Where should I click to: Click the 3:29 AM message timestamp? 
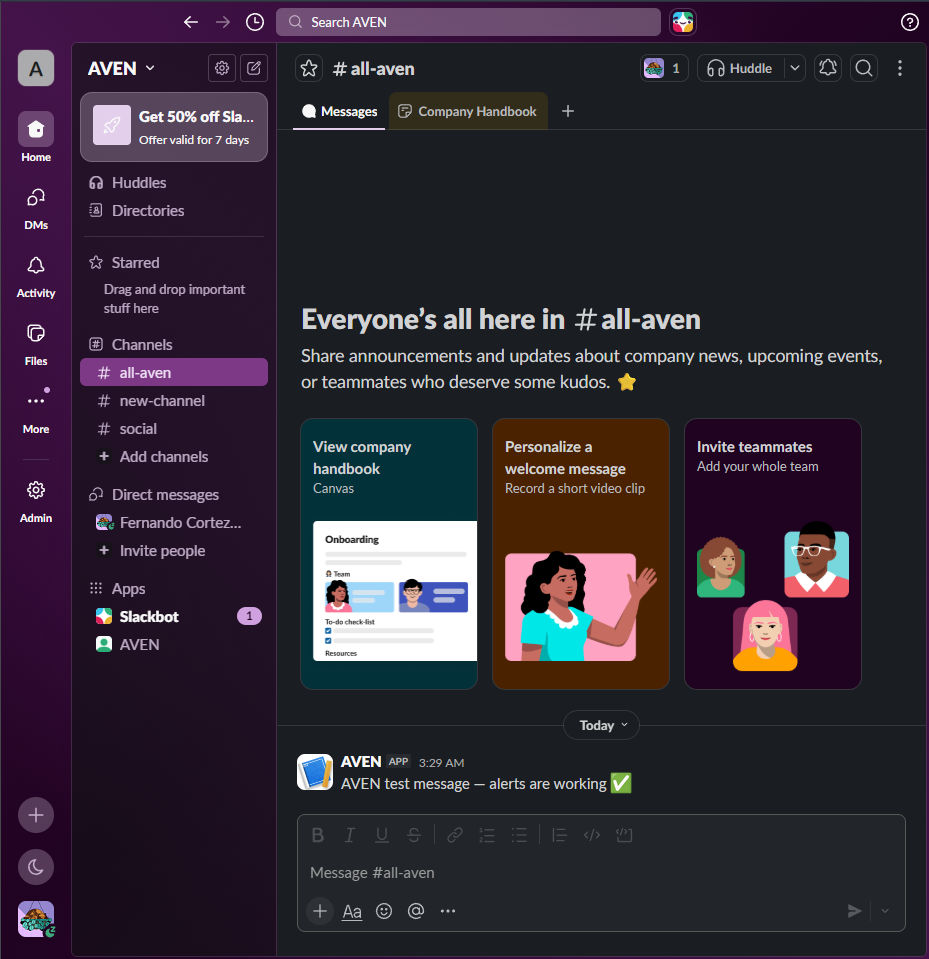(442, 763)
